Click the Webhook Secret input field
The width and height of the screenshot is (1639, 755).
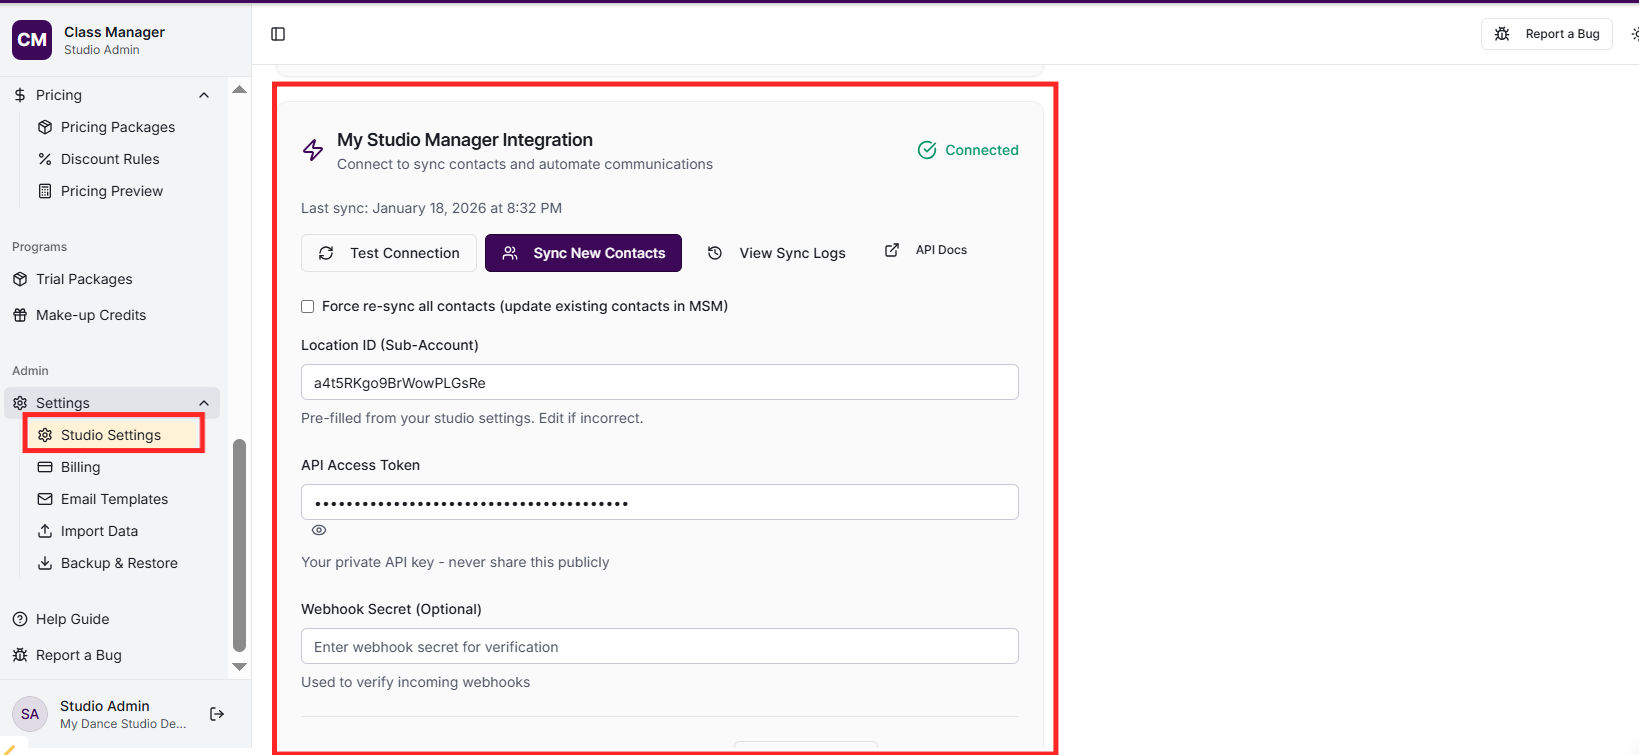[x=660, y=646]
